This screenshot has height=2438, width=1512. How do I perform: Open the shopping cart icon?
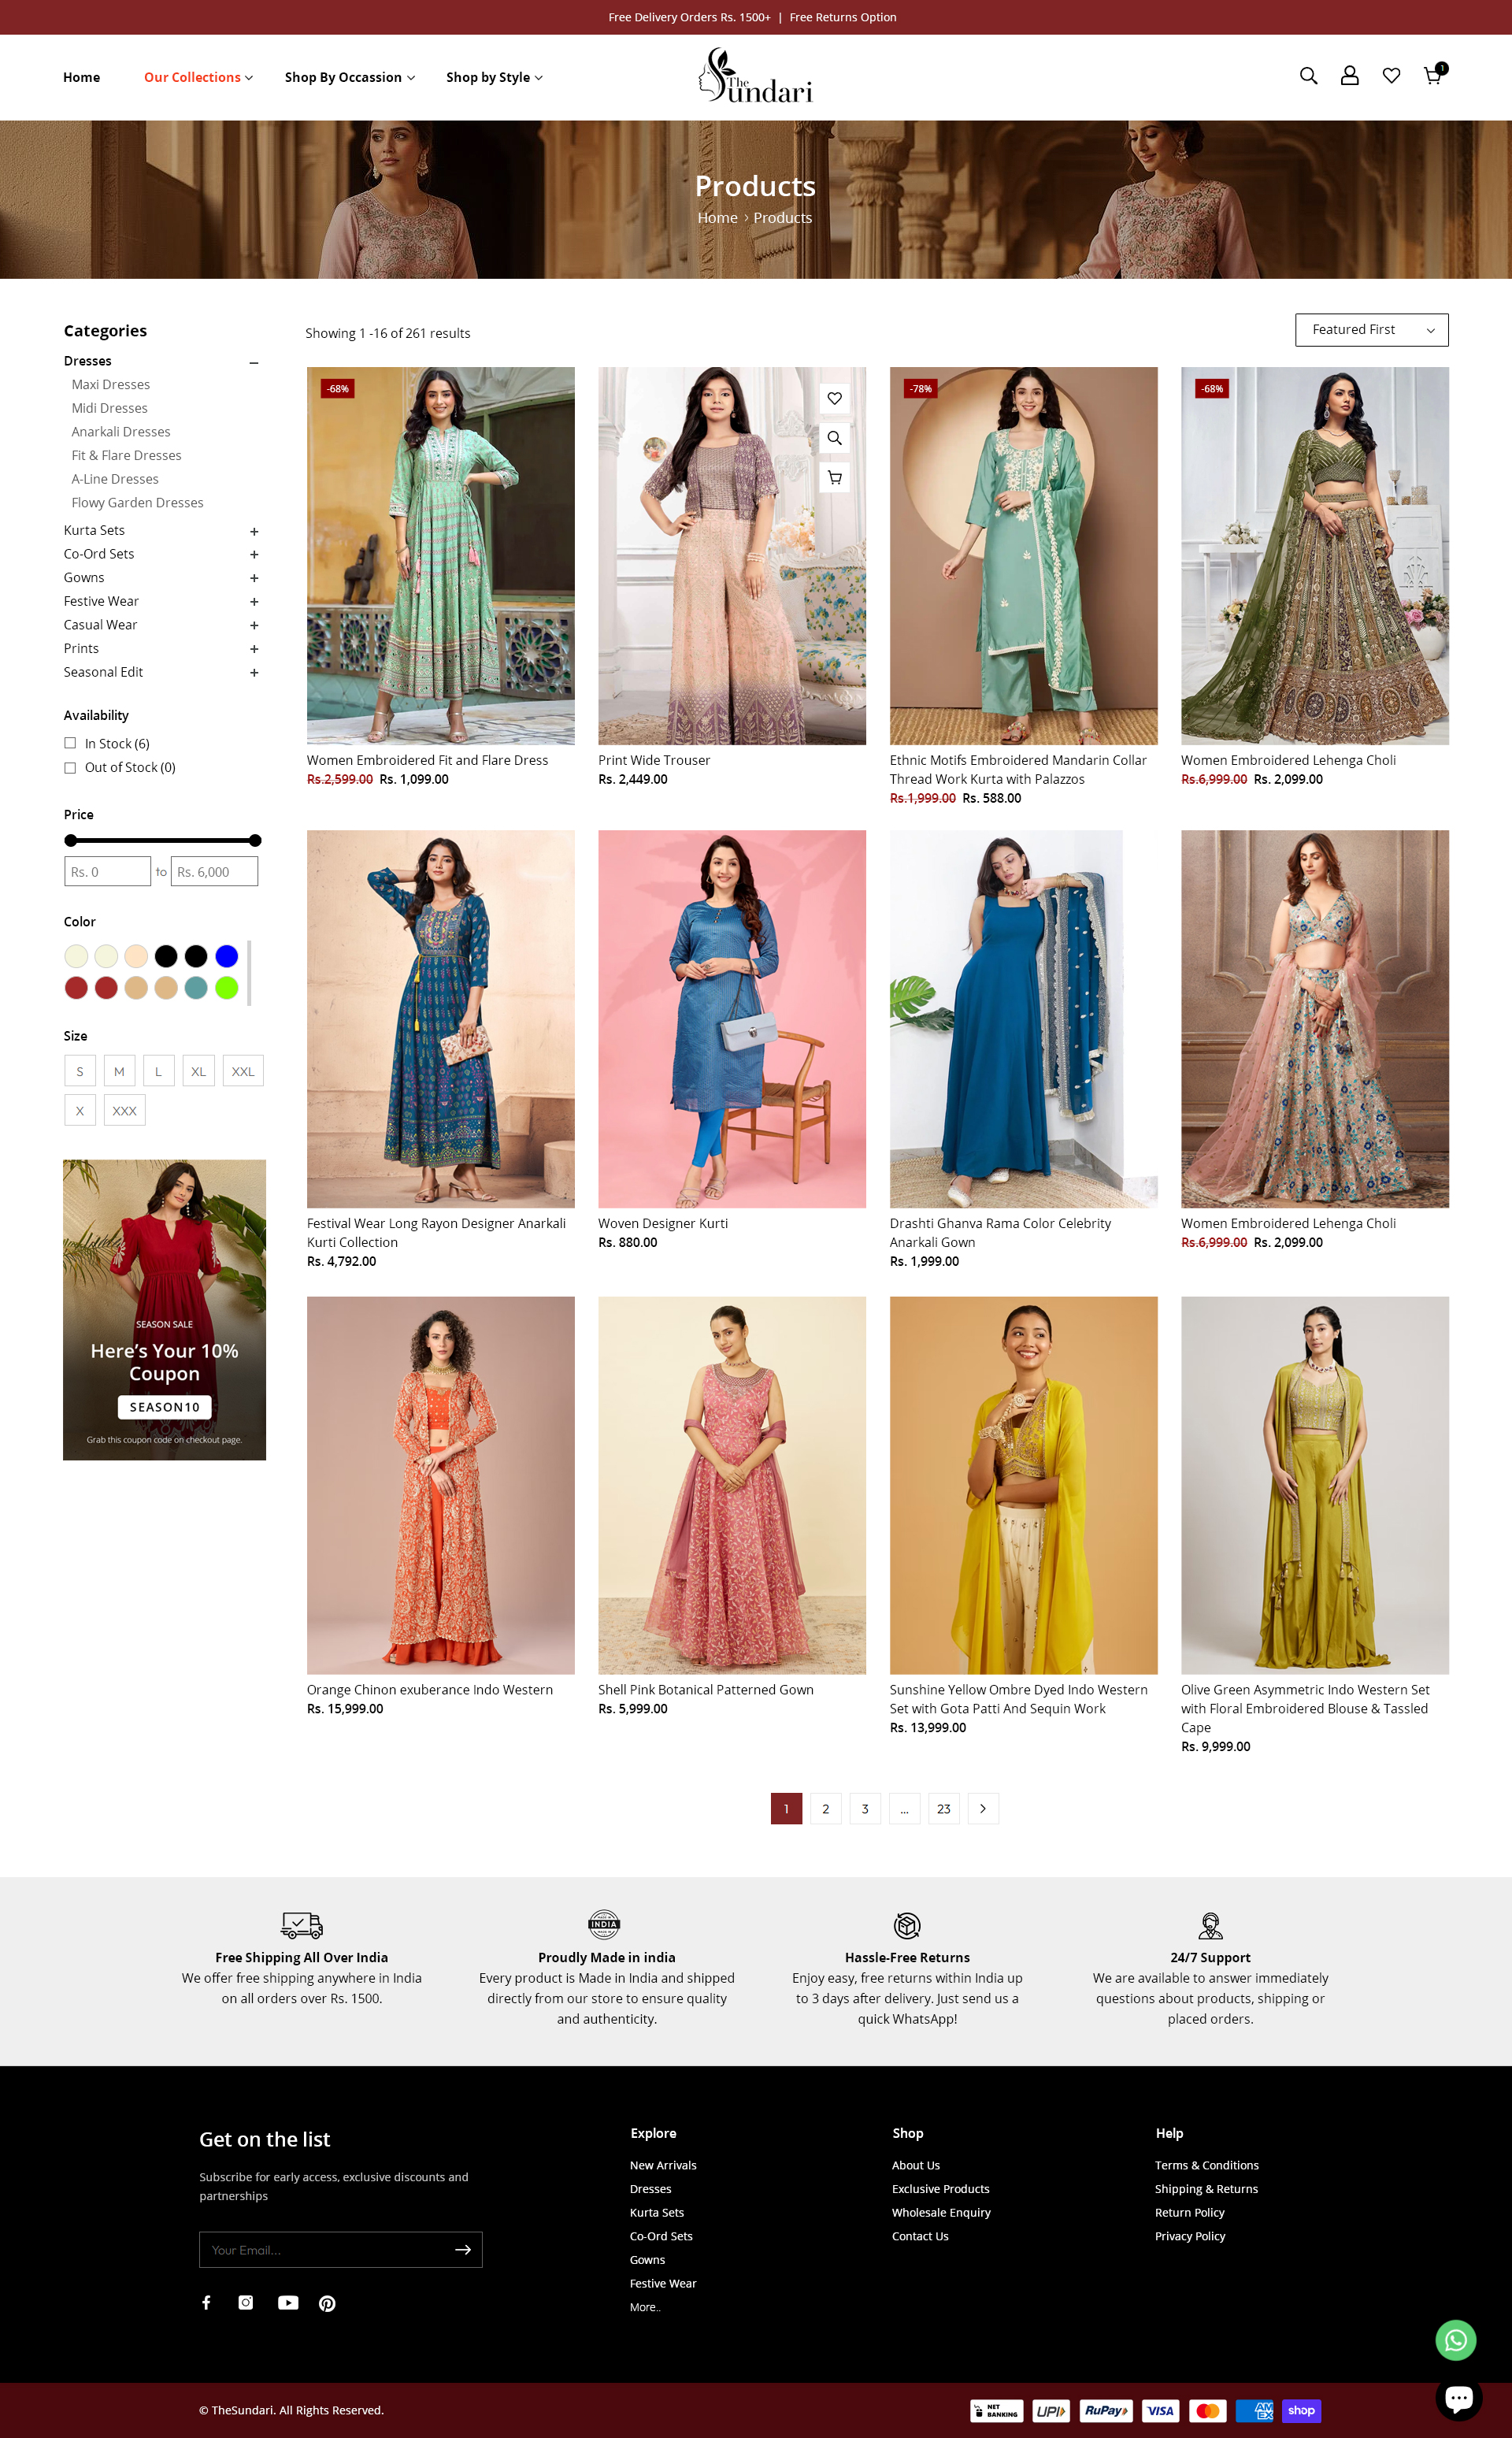click(x=1432, y=76)
